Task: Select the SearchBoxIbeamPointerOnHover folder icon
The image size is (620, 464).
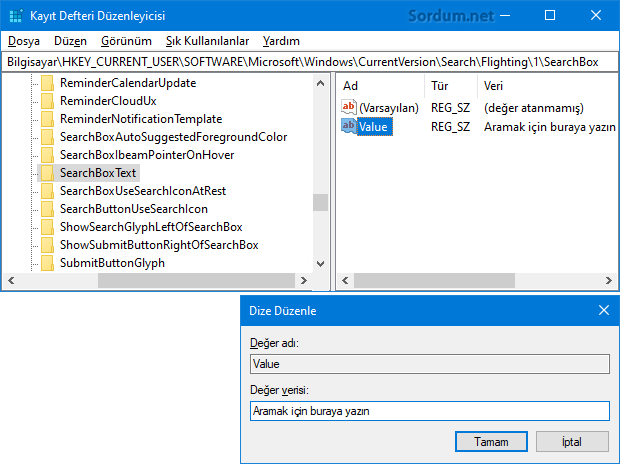Action: [x=47, y=155]
